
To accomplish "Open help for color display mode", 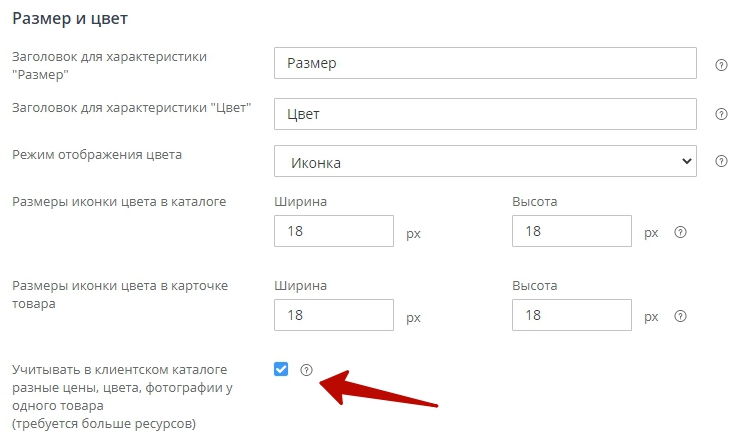I will point(721,161).
